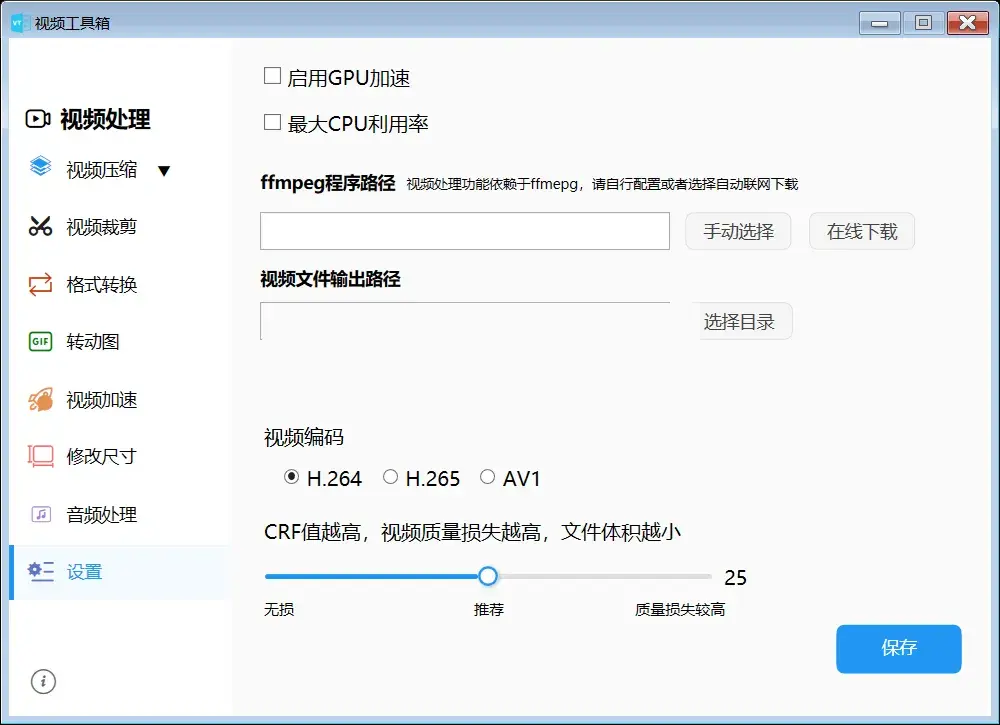Click the ffmpeg程序路径 input field
This screenshot has height=725, width=1000.
[x=465, y=231]
